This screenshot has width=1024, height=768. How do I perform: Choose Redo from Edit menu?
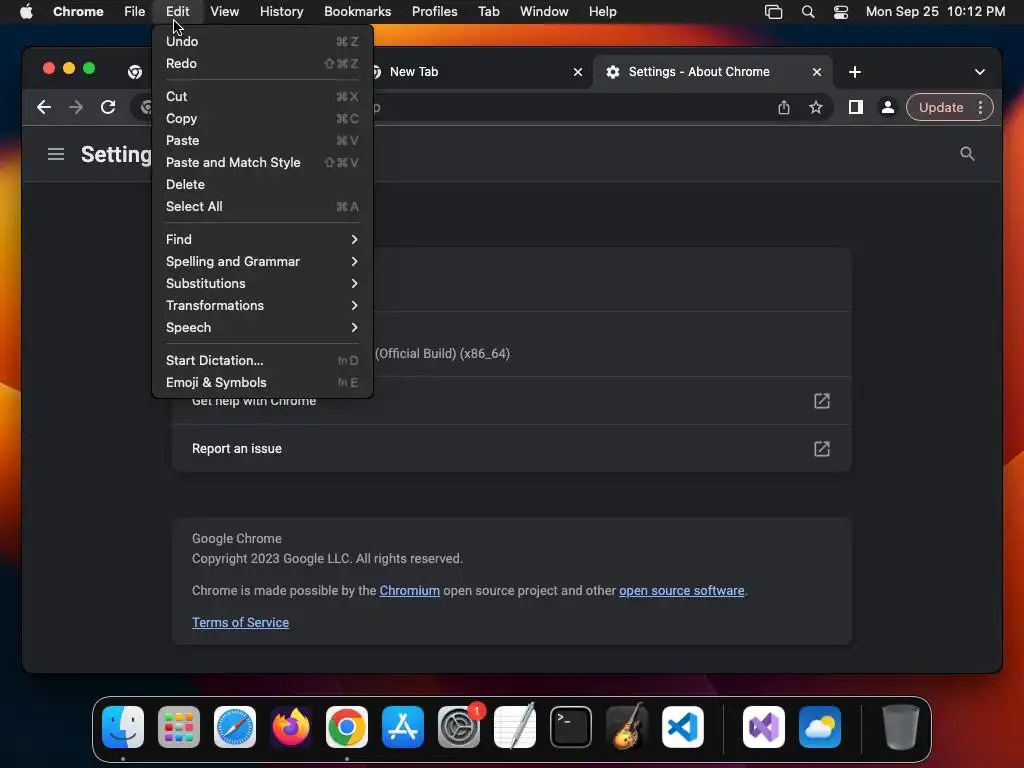(x=262, y=63)
